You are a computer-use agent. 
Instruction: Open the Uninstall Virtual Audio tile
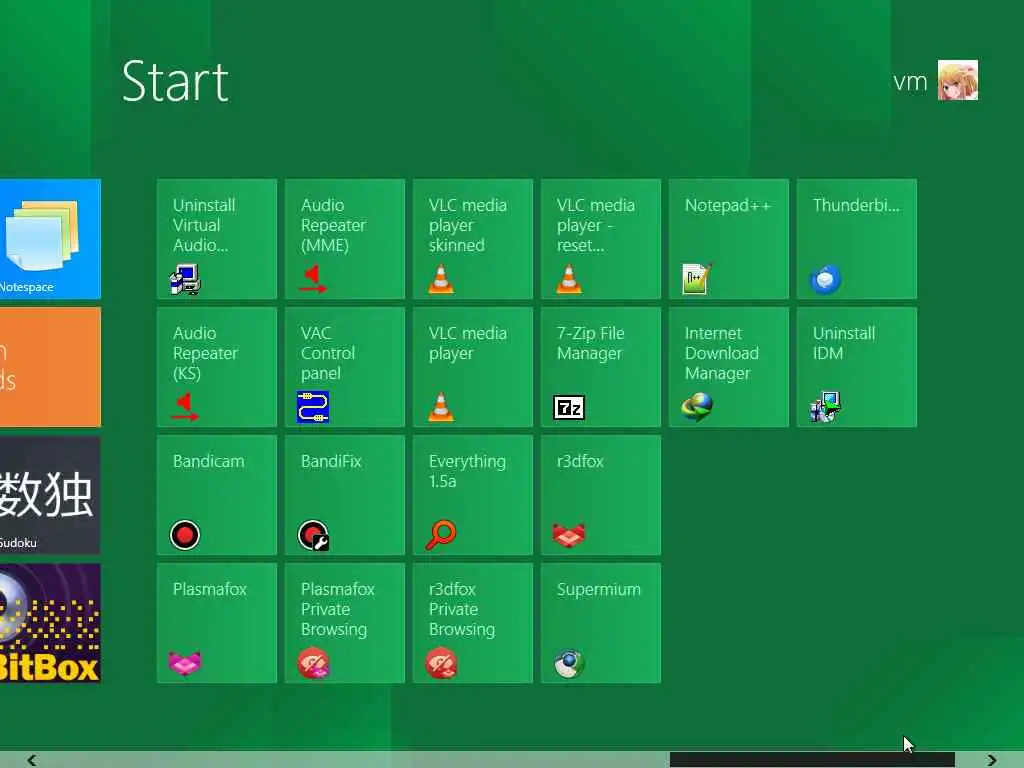pyautogui.click(x=217, y=239)
